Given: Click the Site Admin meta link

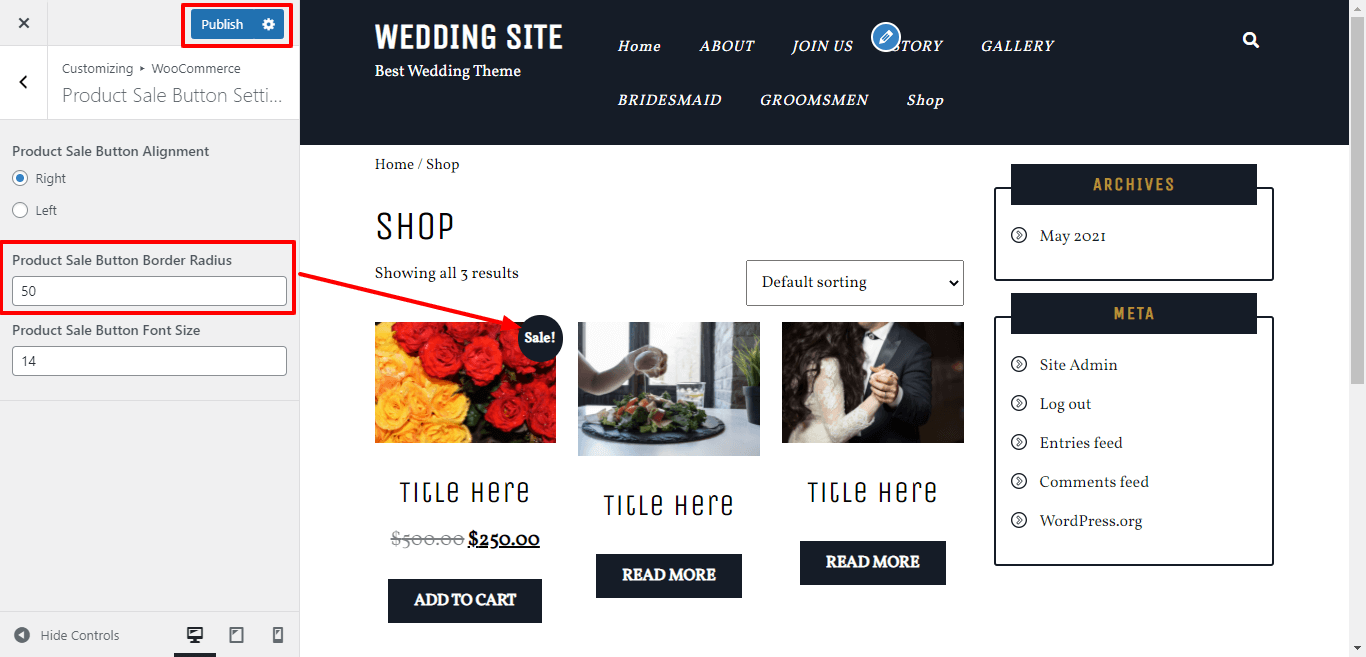Looking at the screenshot, I should [x=1078, y=365].
